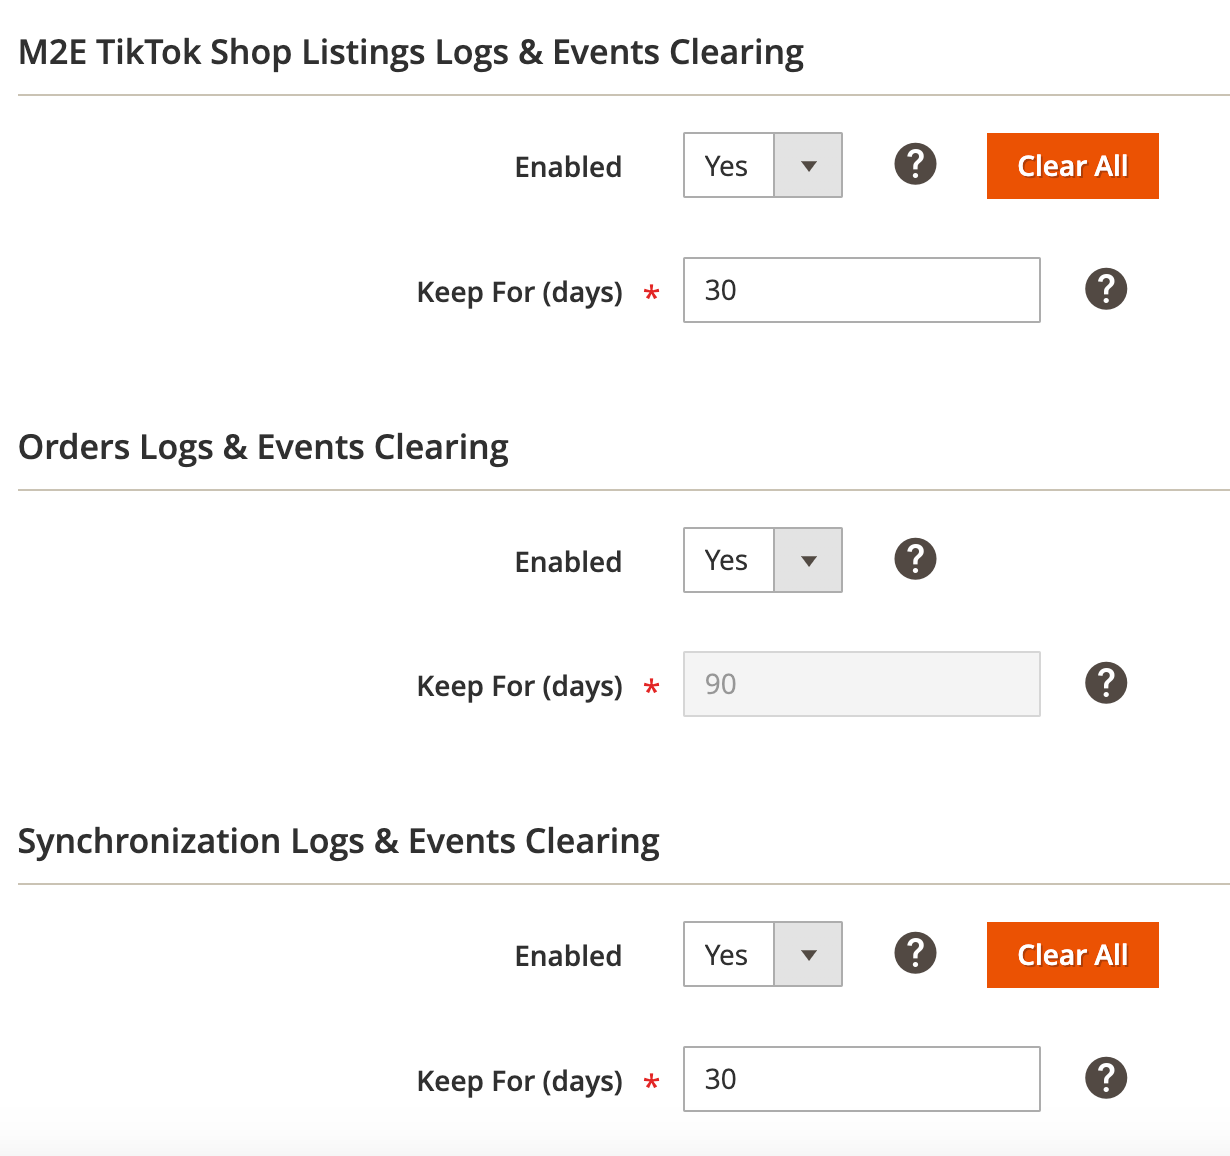Click help icon for Synchronization Keep For days
This screenshot has width=1230, height=1156.
(1106, 1078)
